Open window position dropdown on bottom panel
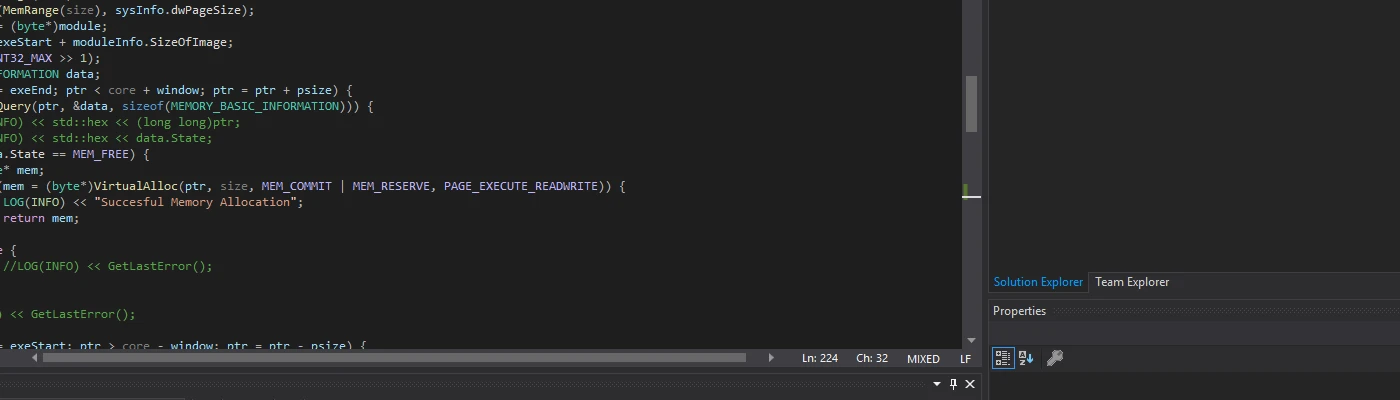 pyautogui.click(x=937, y=384)
